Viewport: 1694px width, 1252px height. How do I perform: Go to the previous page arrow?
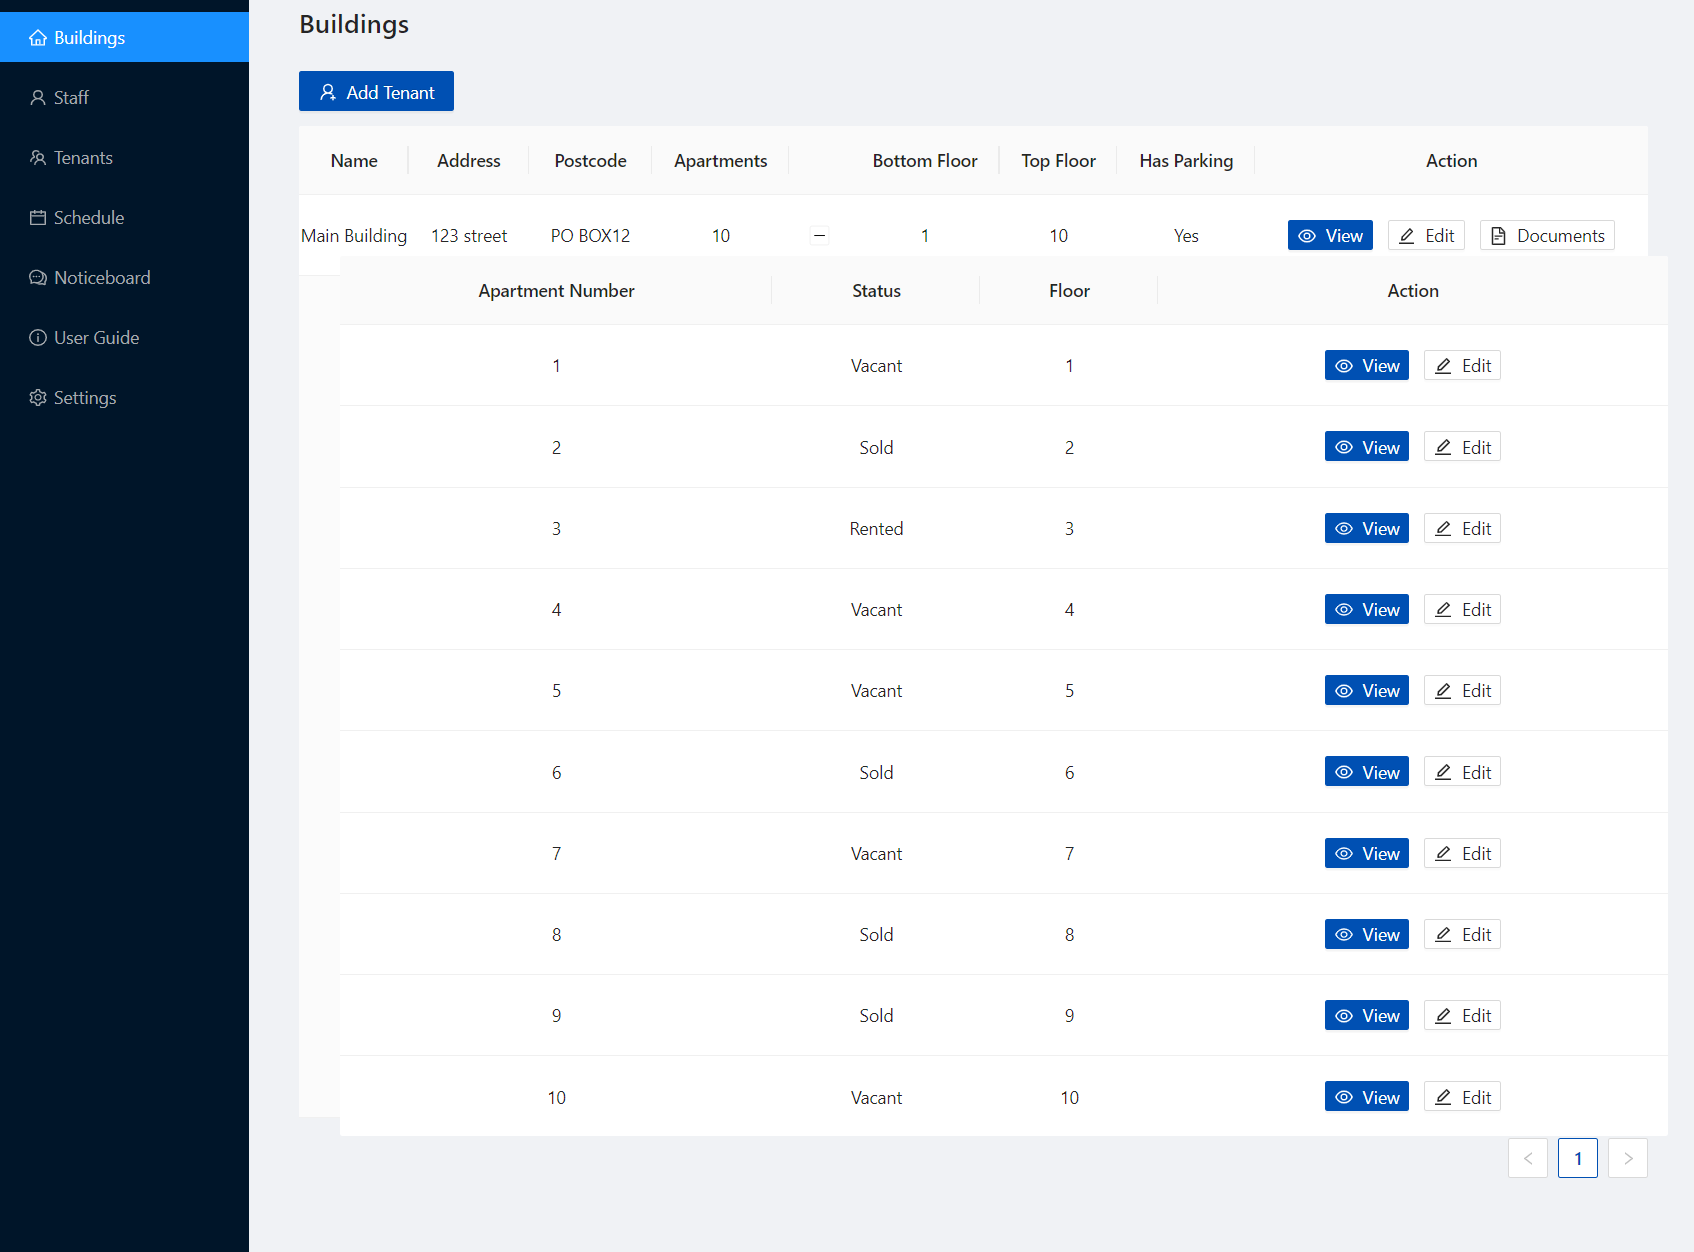[x=1528, y=1158]
